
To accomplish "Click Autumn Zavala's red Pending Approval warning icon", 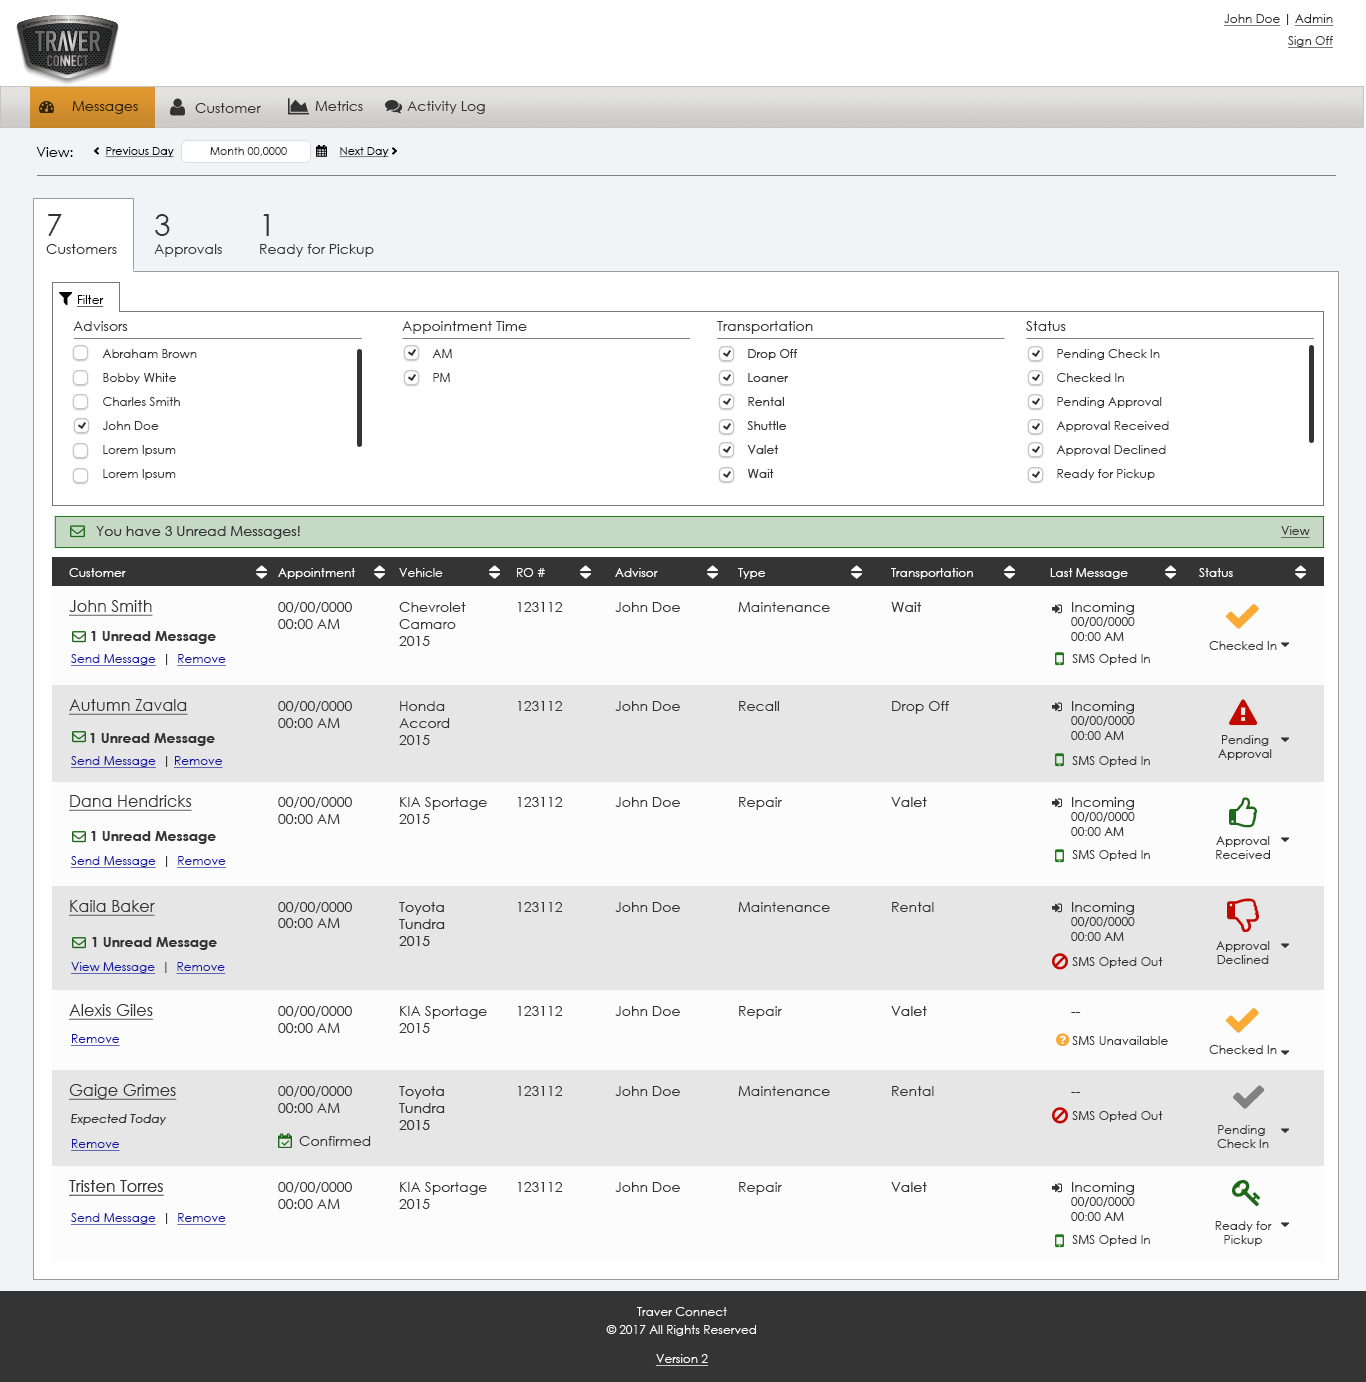I will click(1242, 713).
